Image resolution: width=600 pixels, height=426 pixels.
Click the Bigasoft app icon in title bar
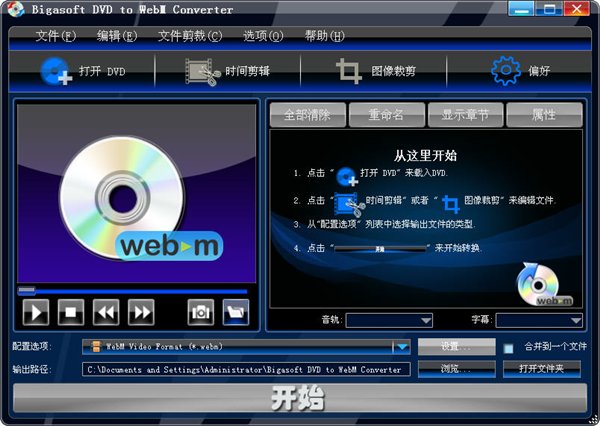pyautogui.click(x=16, y=9)
